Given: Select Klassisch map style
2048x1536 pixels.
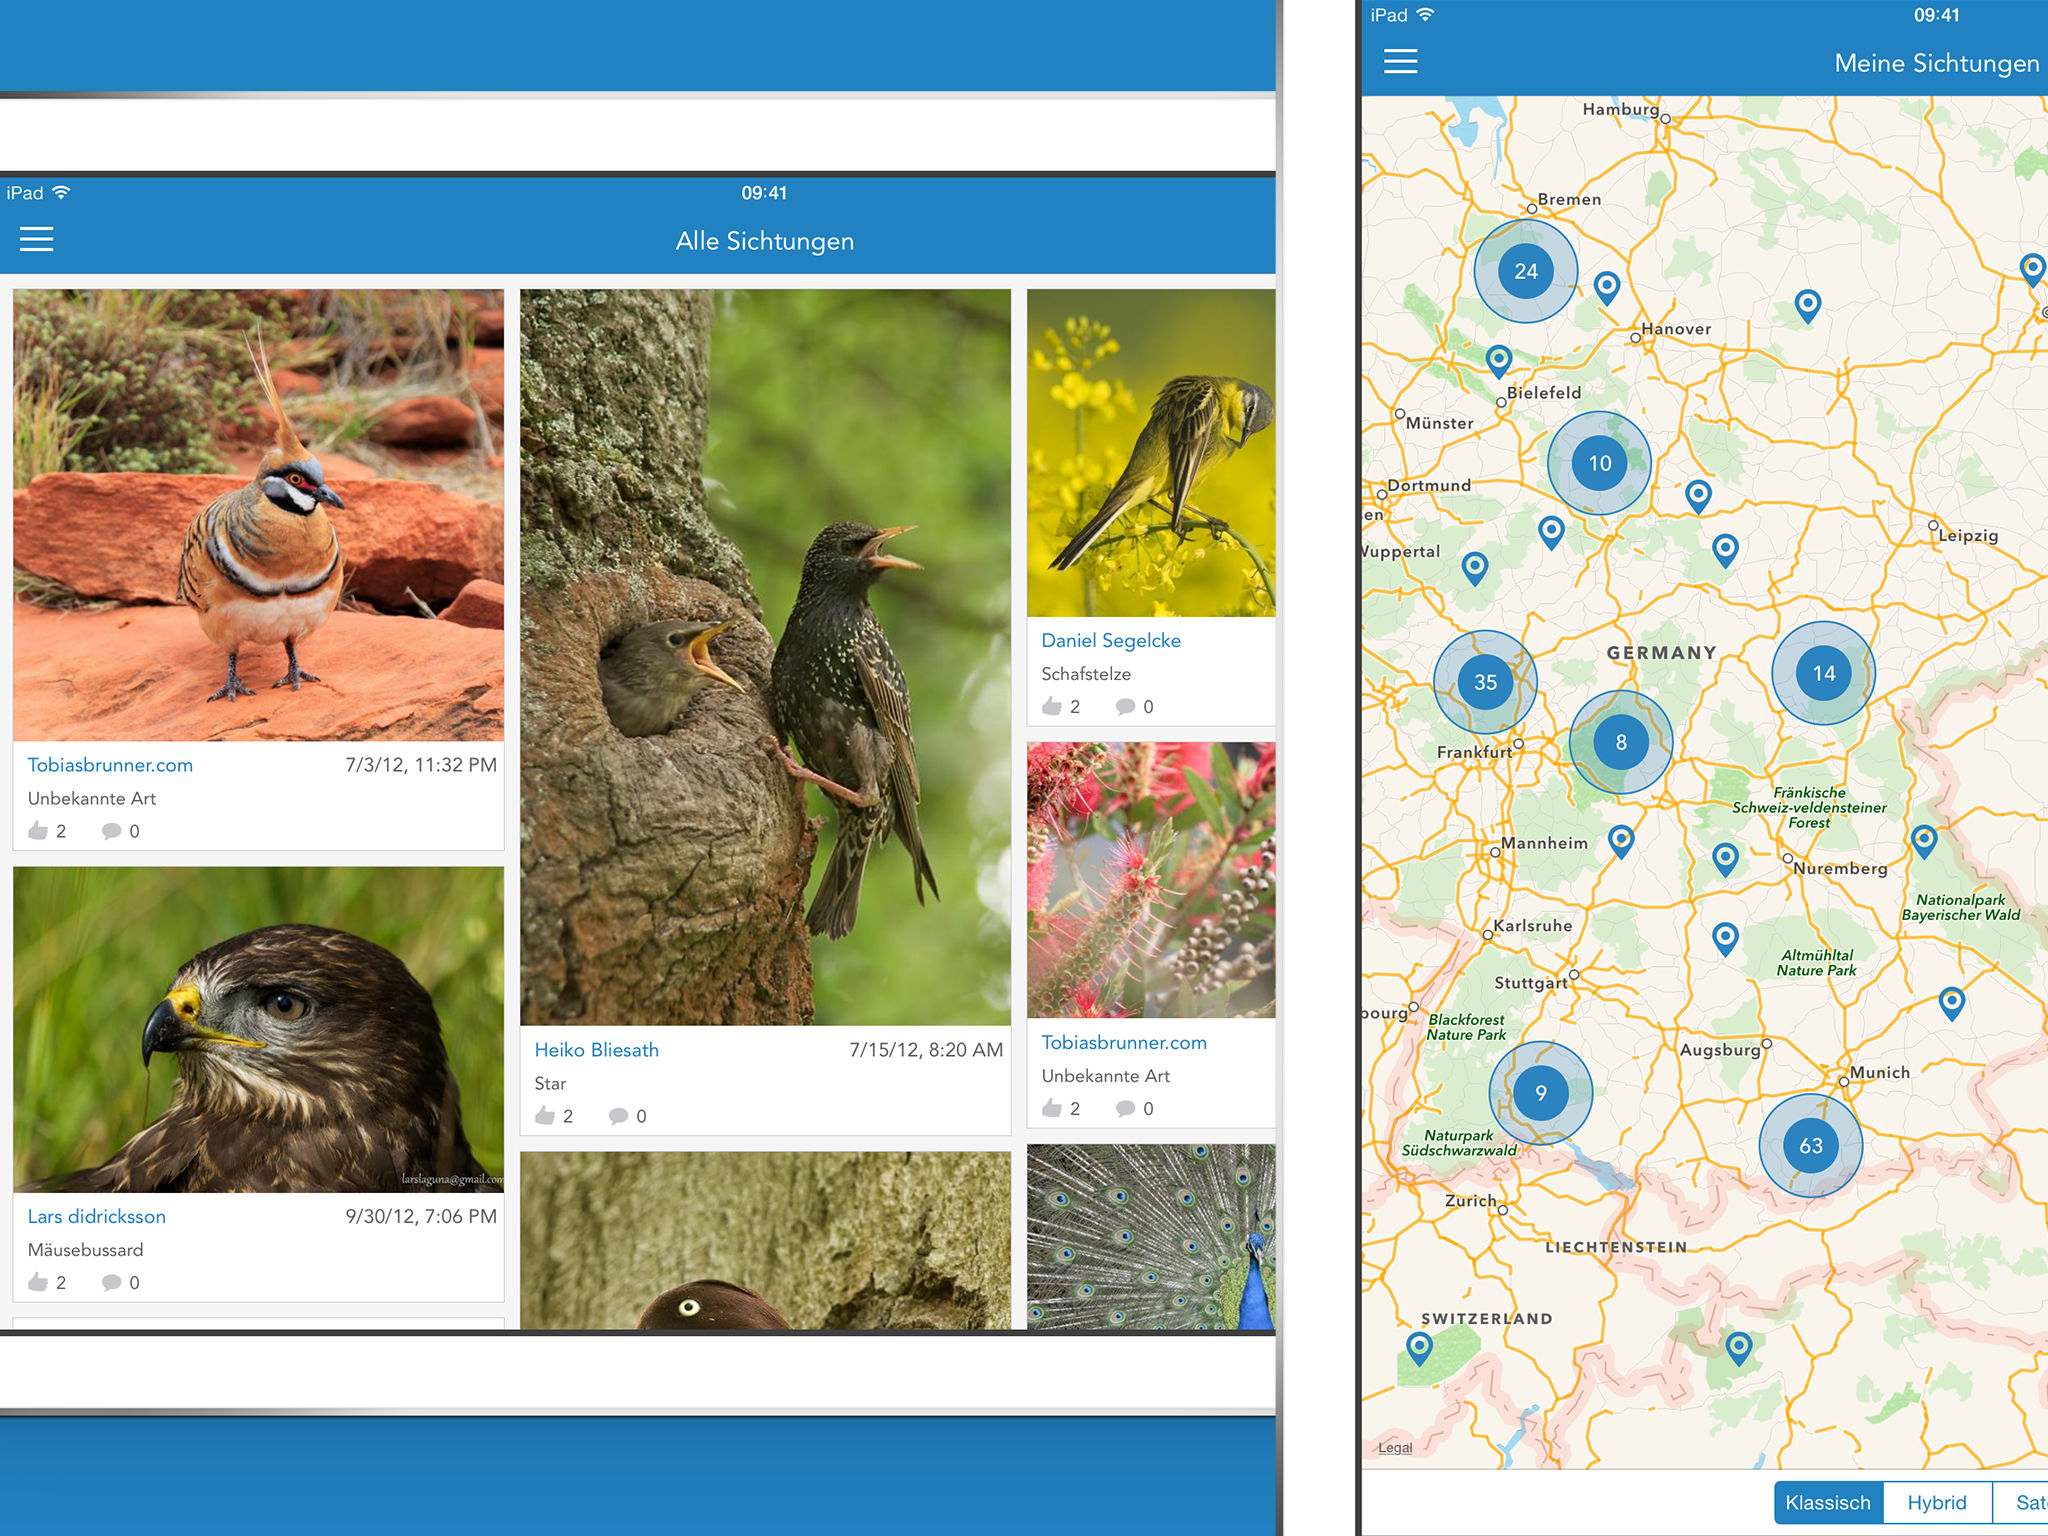Looking at the screenshot, I should pos(1828,1503).
